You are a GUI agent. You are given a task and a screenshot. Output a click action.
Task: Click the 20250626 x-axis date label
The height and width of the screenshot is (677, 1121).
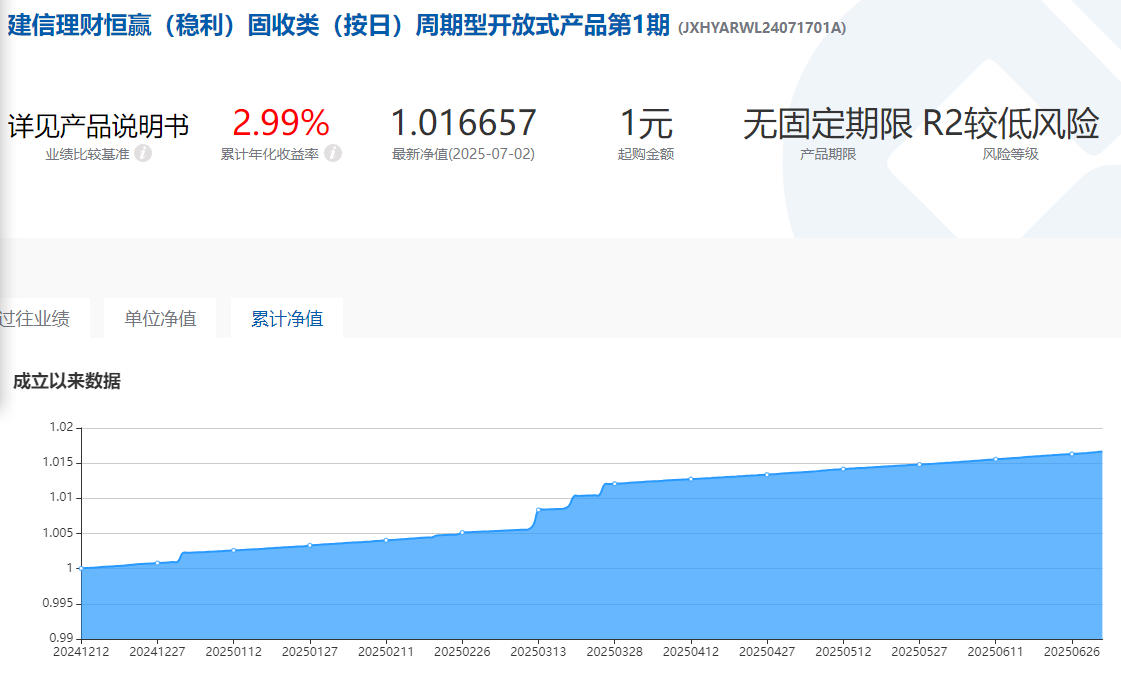[x=1072, y=652]
